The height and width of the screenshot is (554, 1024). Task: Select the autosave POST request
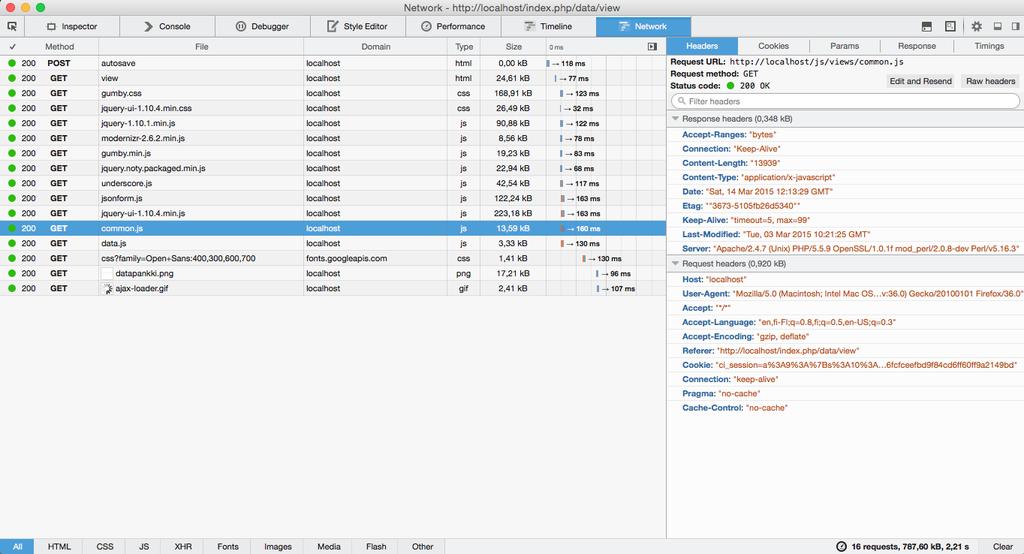(x=333, y=63)
